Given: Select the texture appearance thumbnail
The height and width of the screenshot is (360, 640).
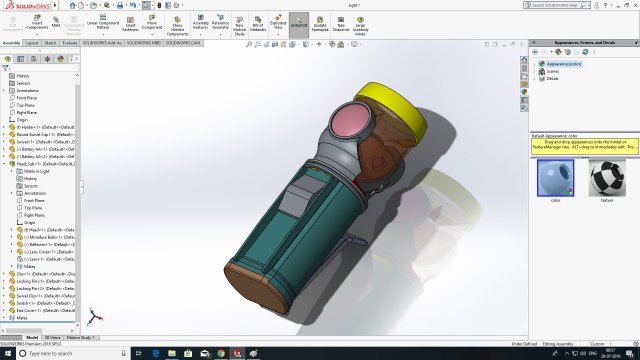Looking at the screenshot, I should [x=607, y=178].
